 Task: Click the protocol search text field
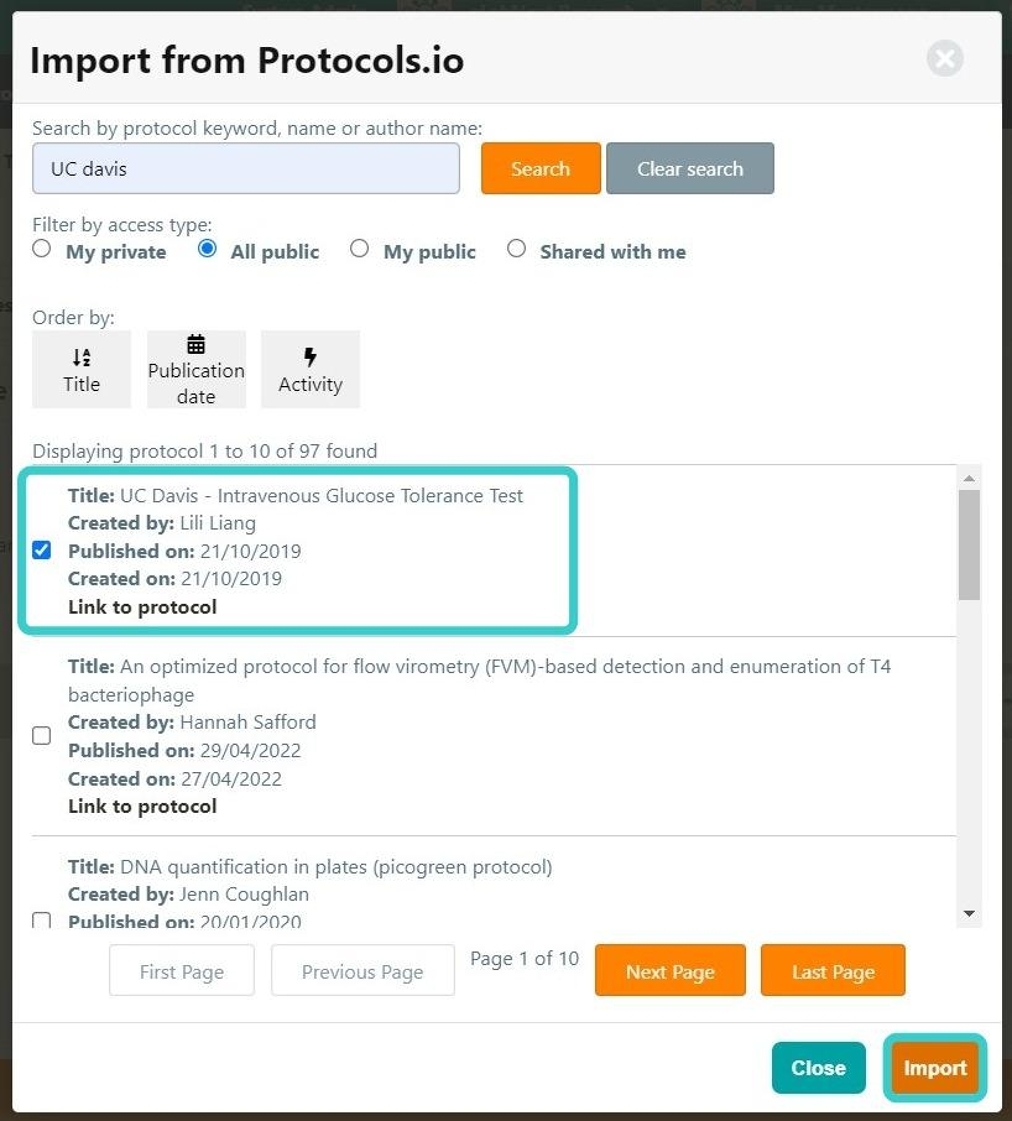pos(246,169)
